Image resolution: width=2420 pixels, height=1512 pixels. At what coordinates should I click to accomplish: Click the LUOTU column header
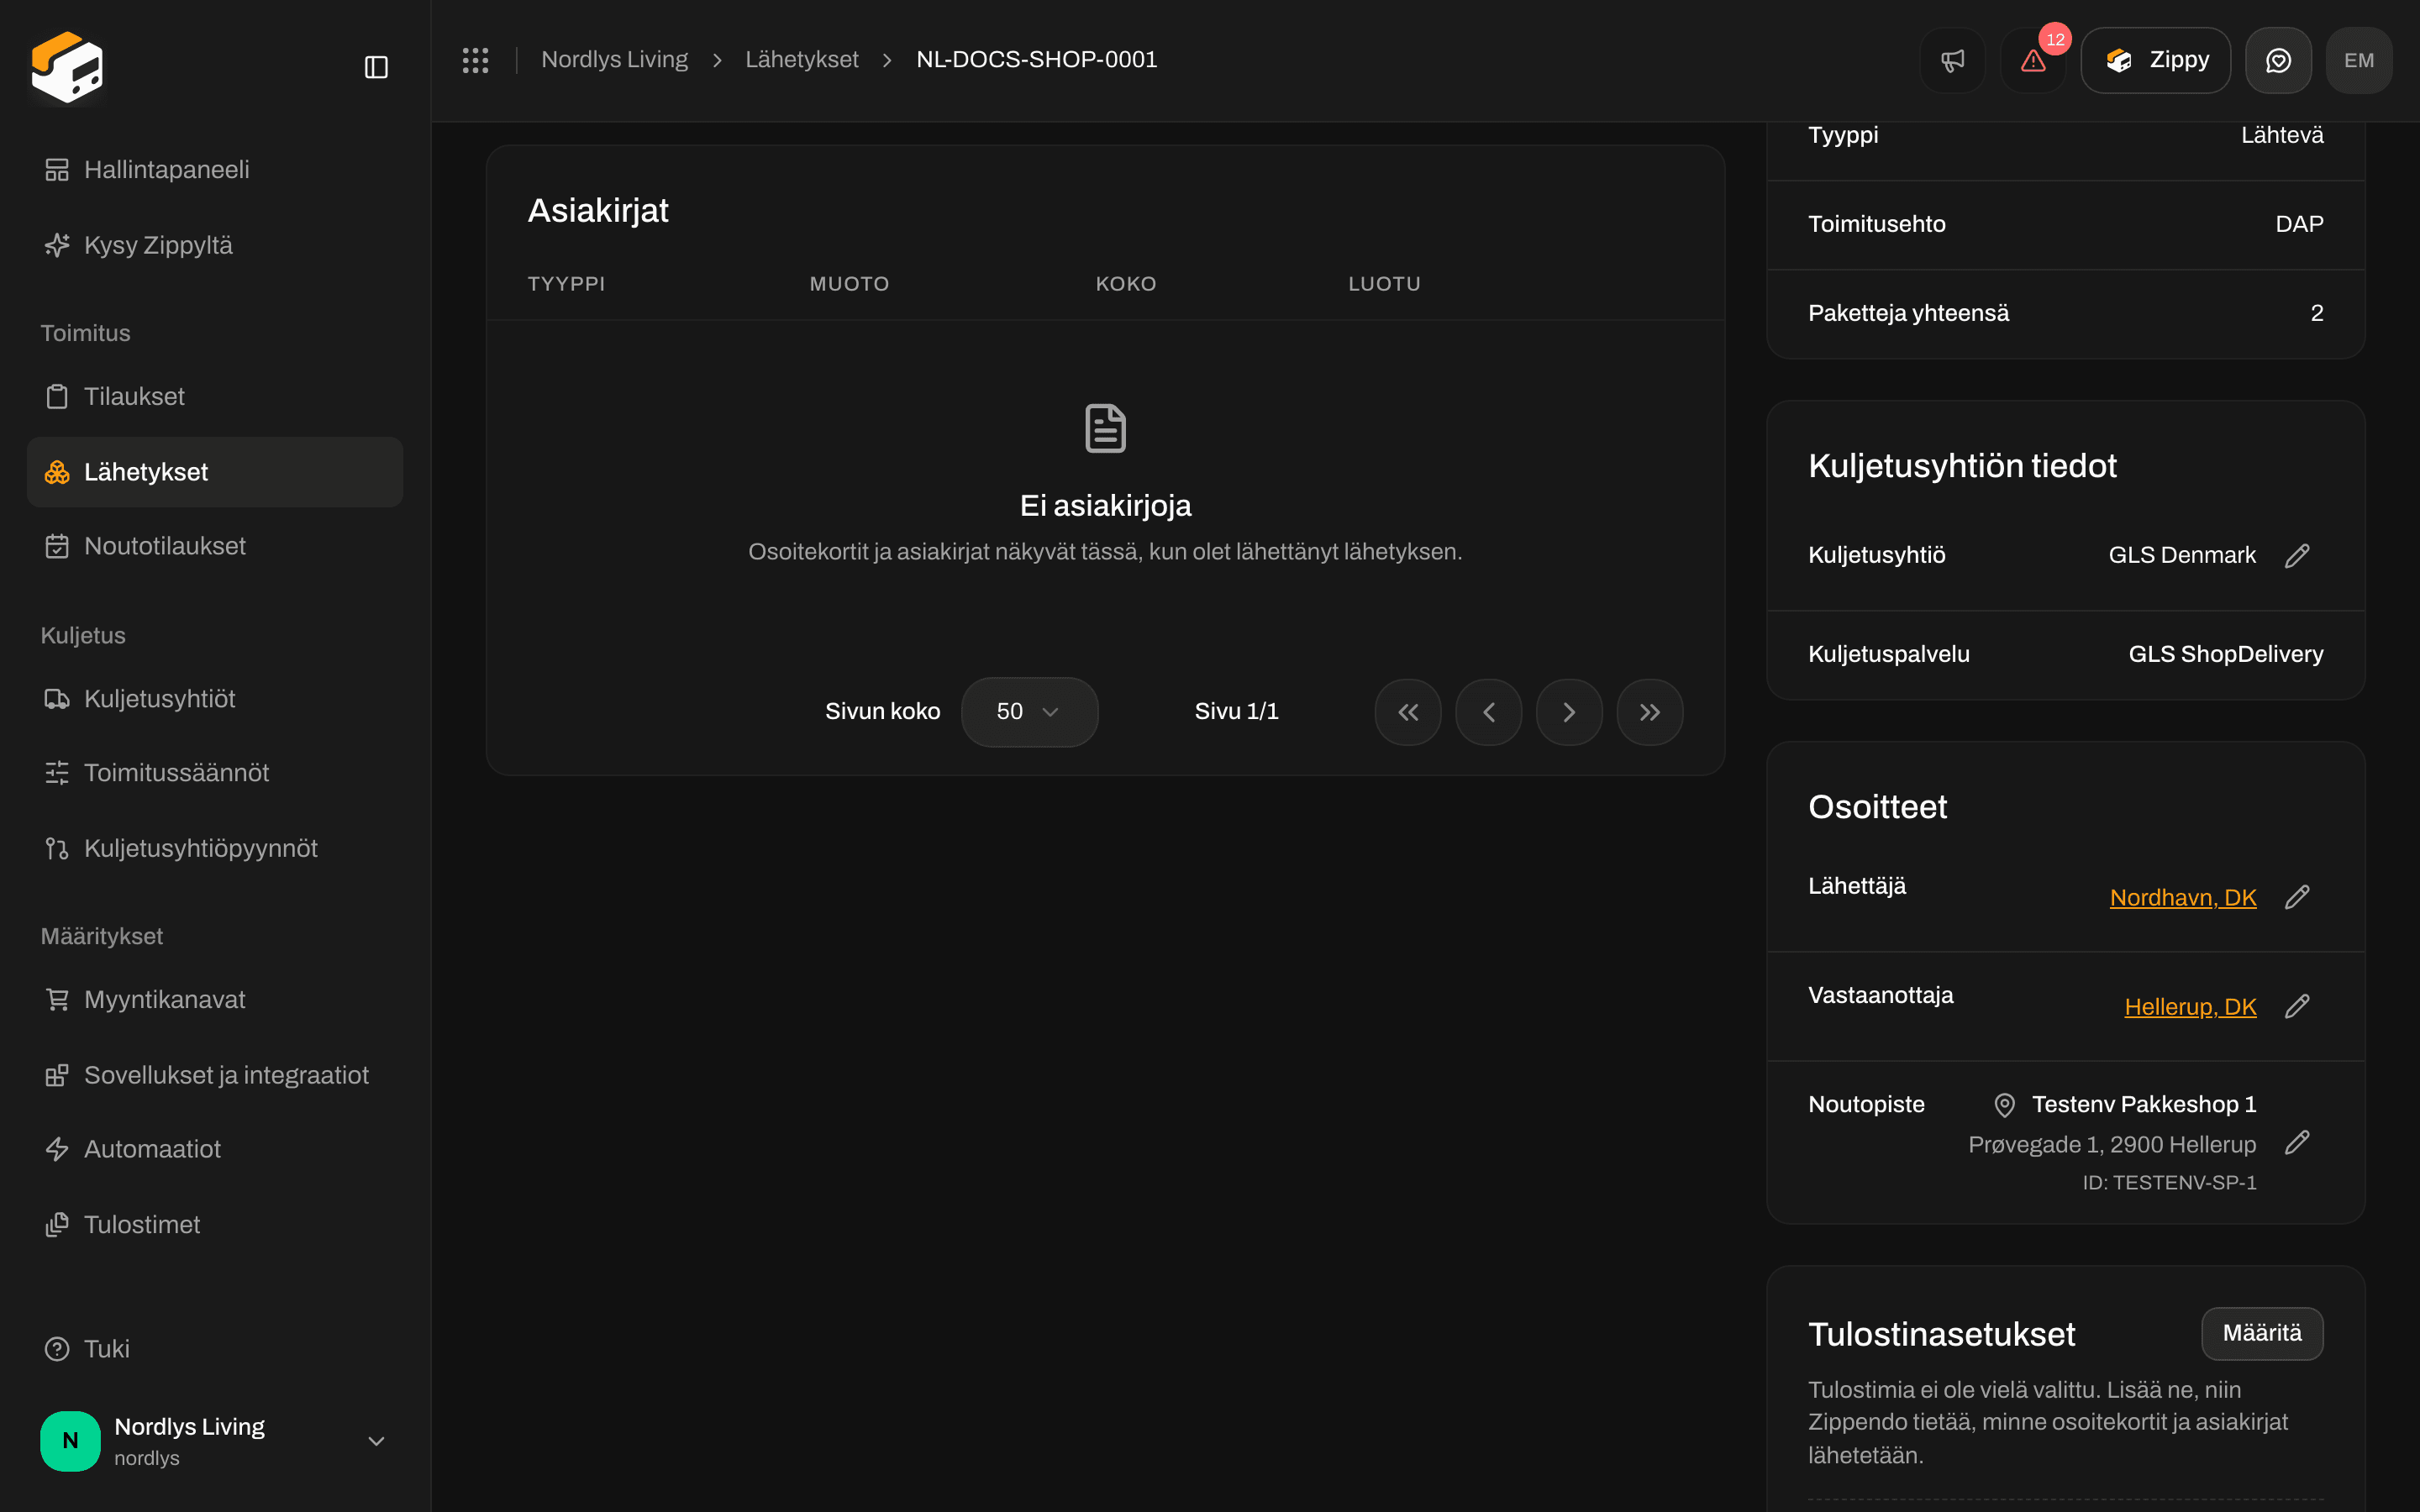tap(1384, 284)
